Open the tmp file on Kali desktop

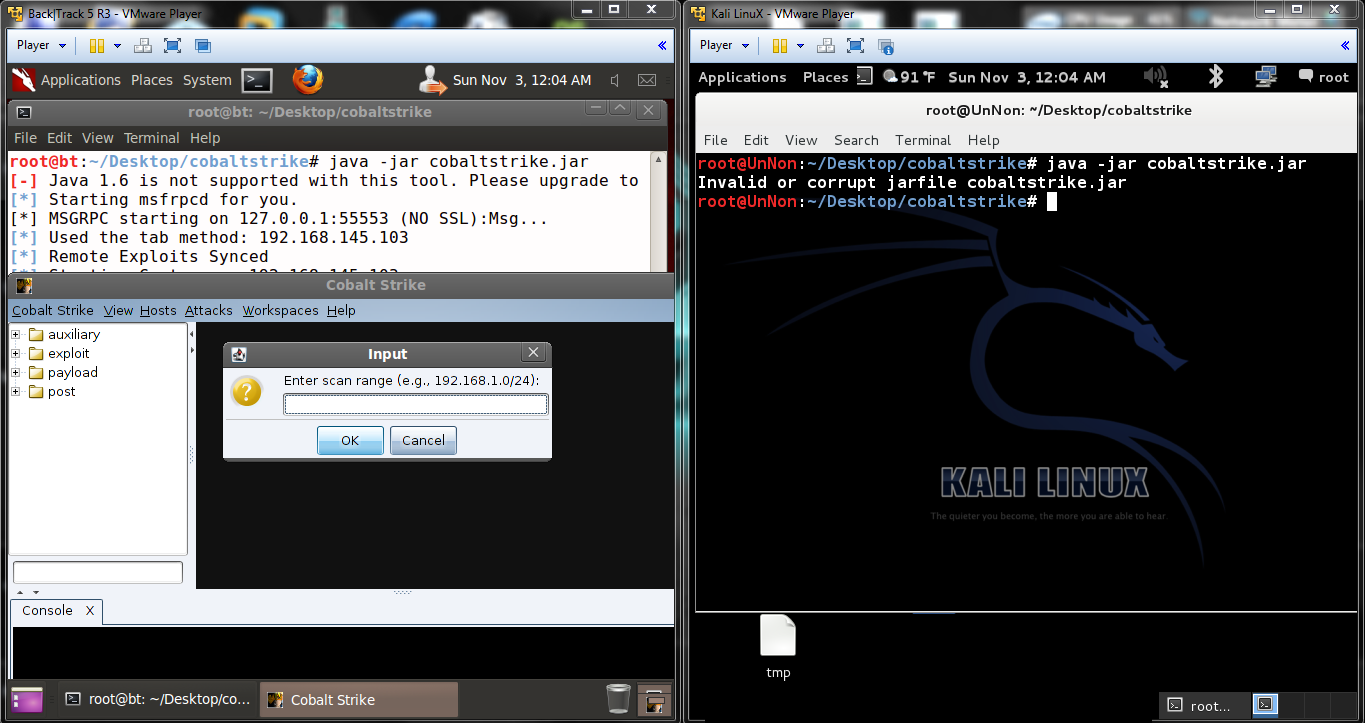[x=778, y=646]
